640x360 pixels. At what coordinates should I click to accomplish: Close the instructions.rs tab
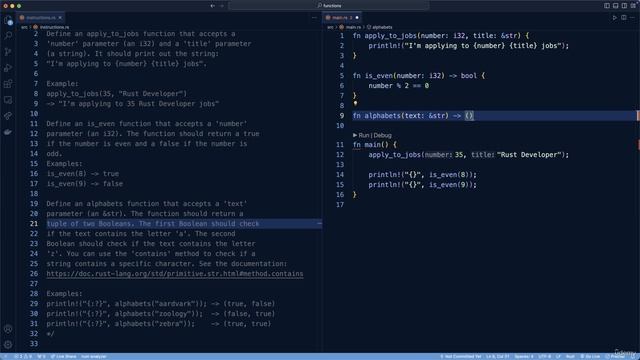tap(60, 18)
